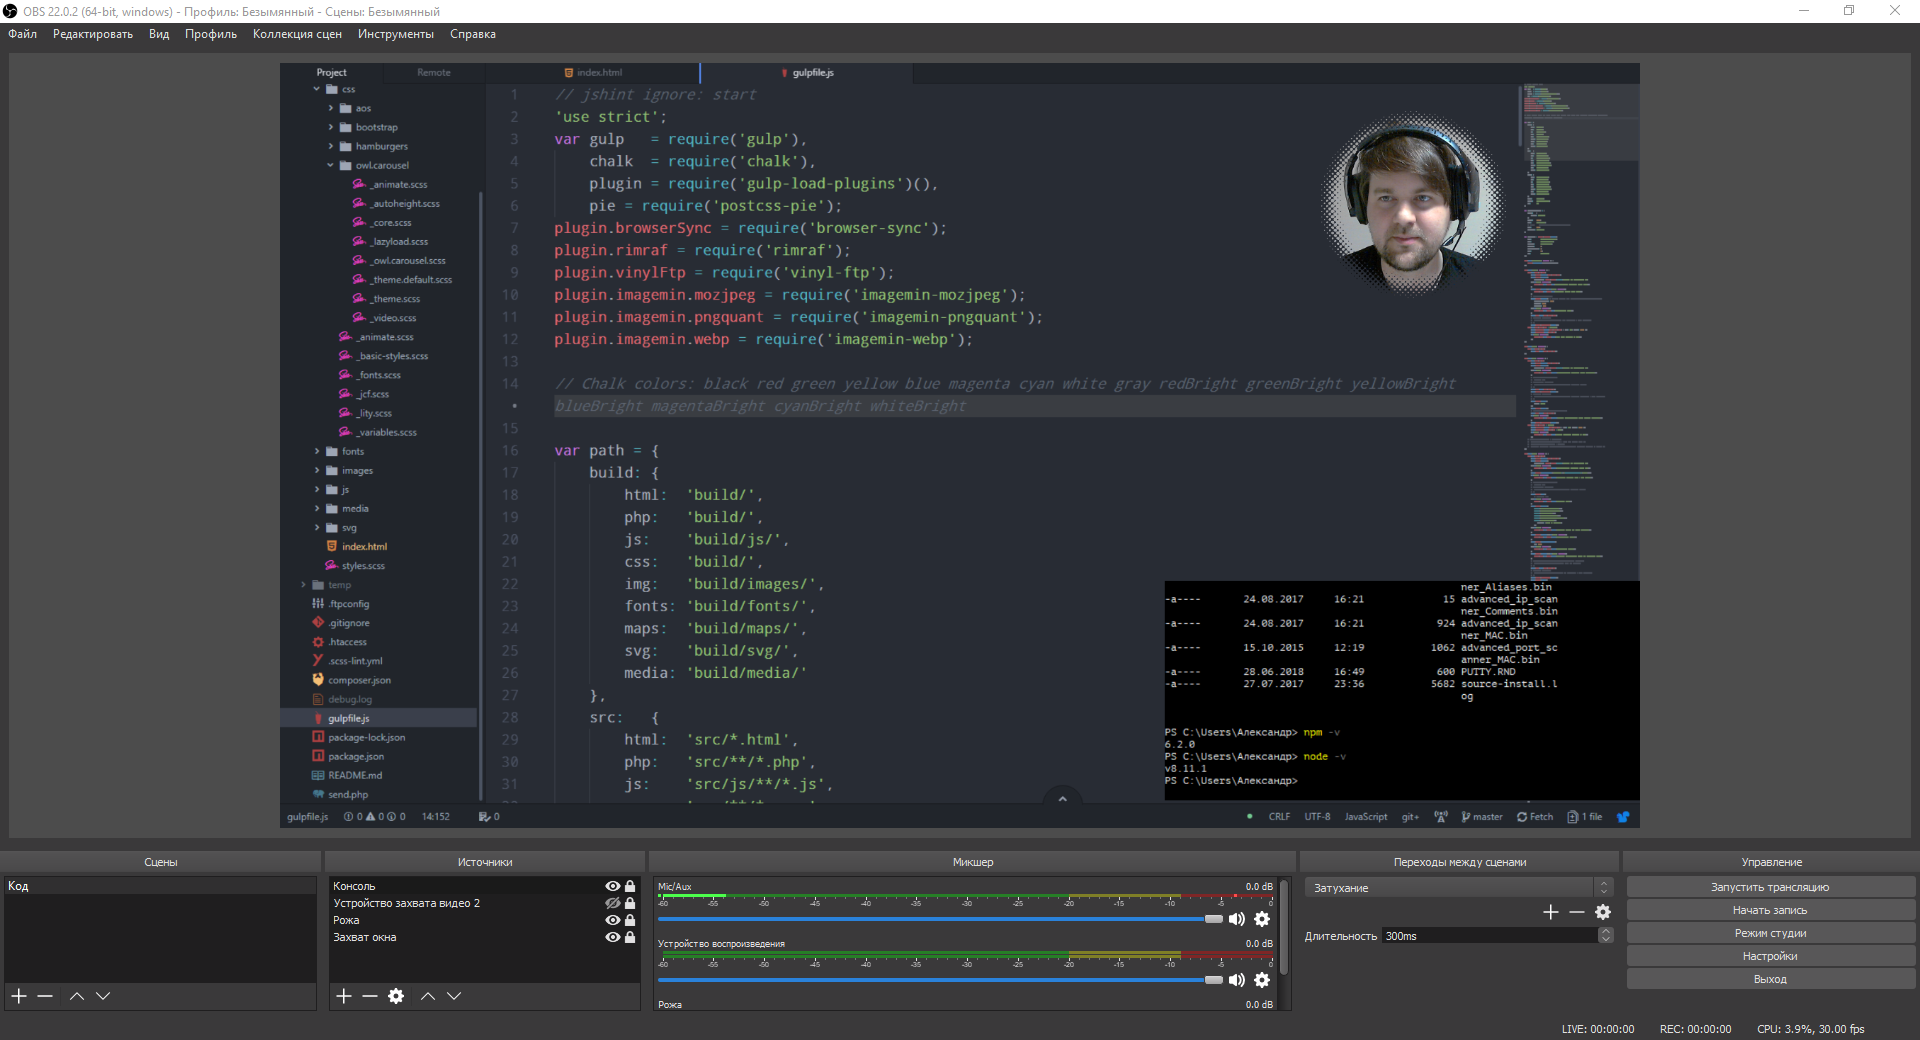Click the Запустить трансляцию button

[1769, 887]
